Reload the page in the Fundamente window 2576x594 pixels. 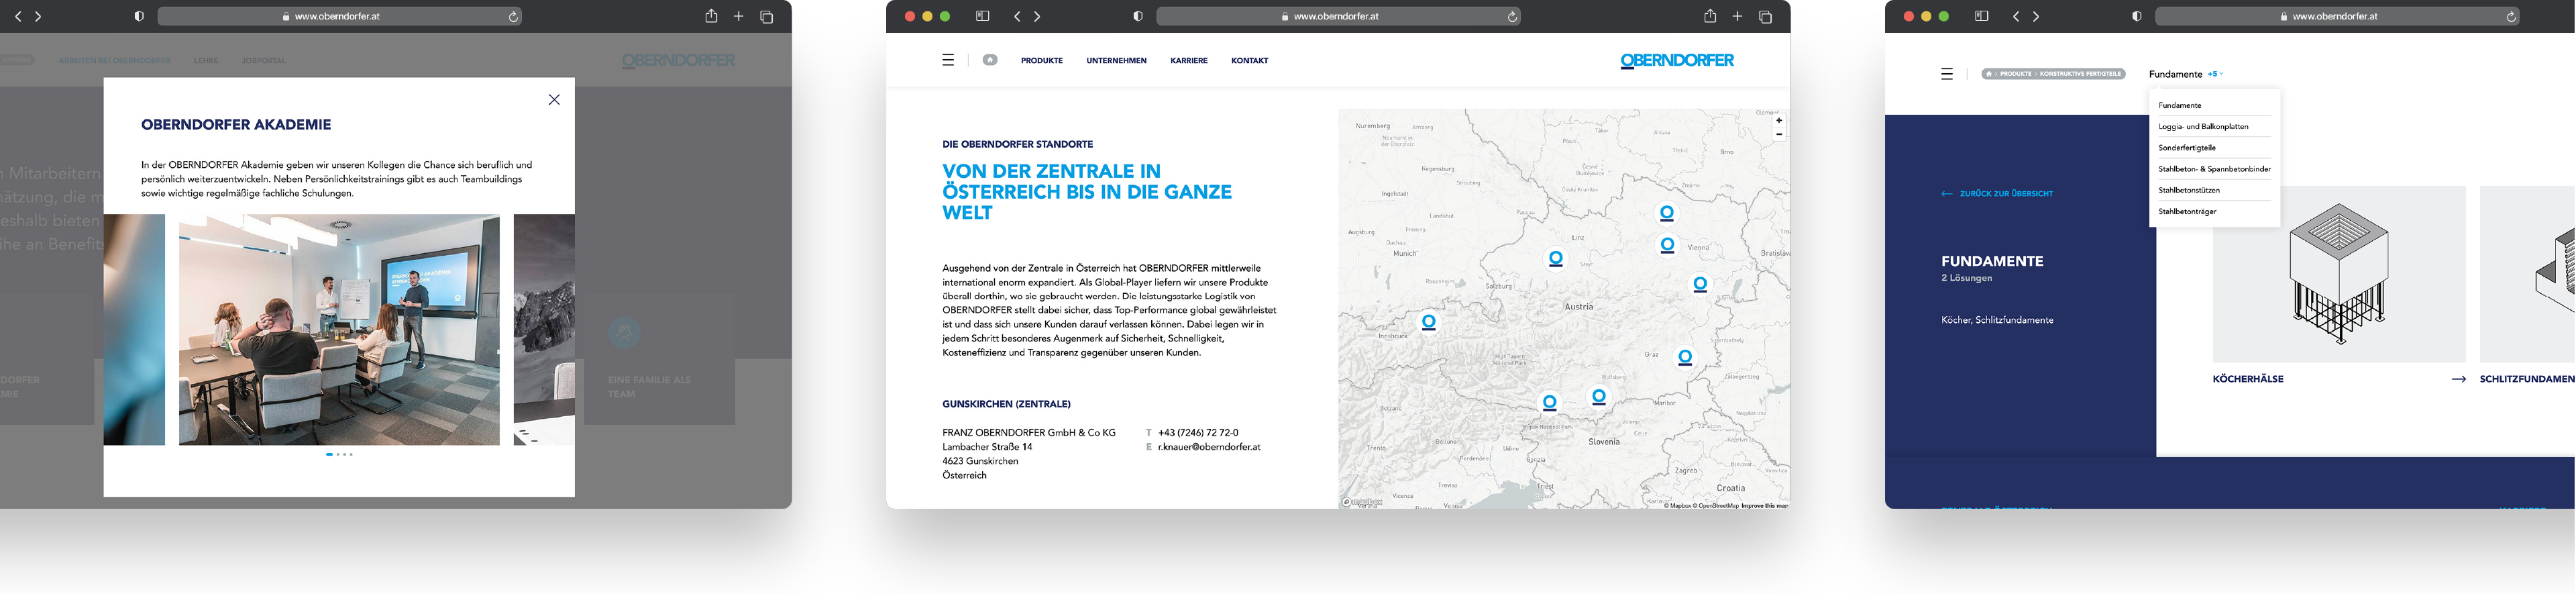[2511, 17]
